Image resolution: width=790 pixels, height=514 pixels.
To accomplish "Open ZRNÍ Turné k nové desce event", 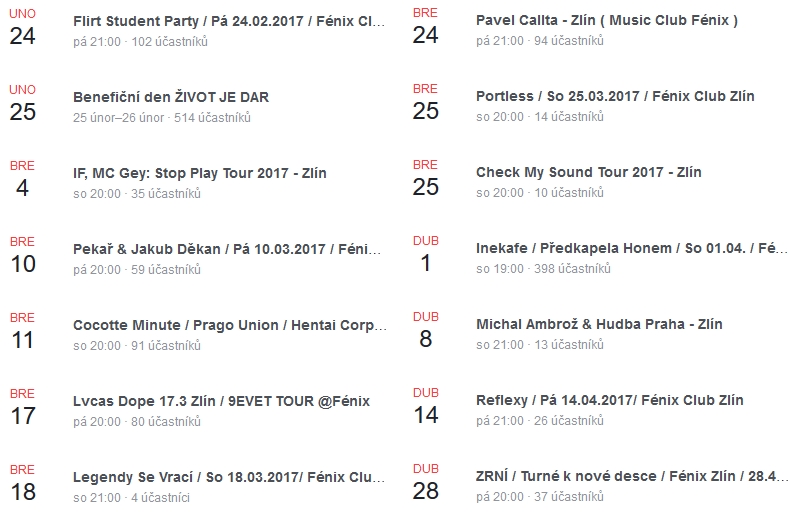I will (632, 476).
